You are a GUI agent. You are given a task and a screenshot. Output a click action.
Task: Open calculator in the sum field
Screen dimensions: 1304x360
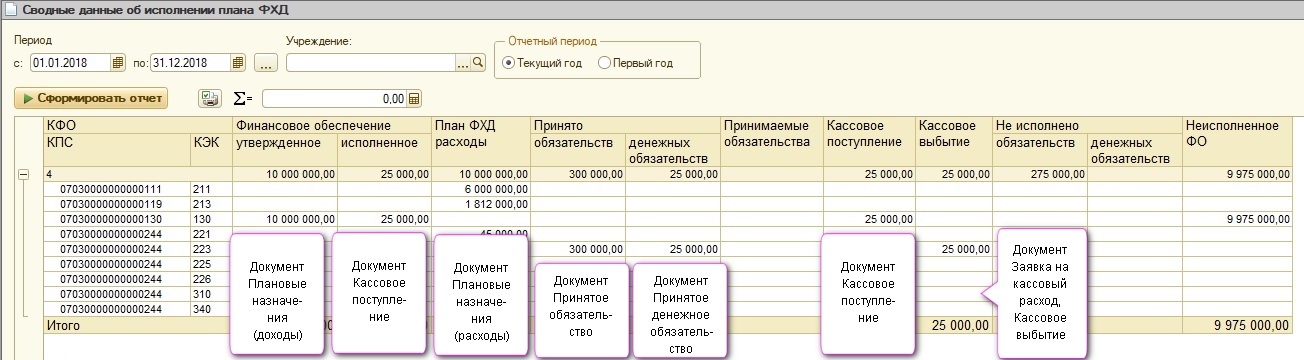click(x=415, y=99)
